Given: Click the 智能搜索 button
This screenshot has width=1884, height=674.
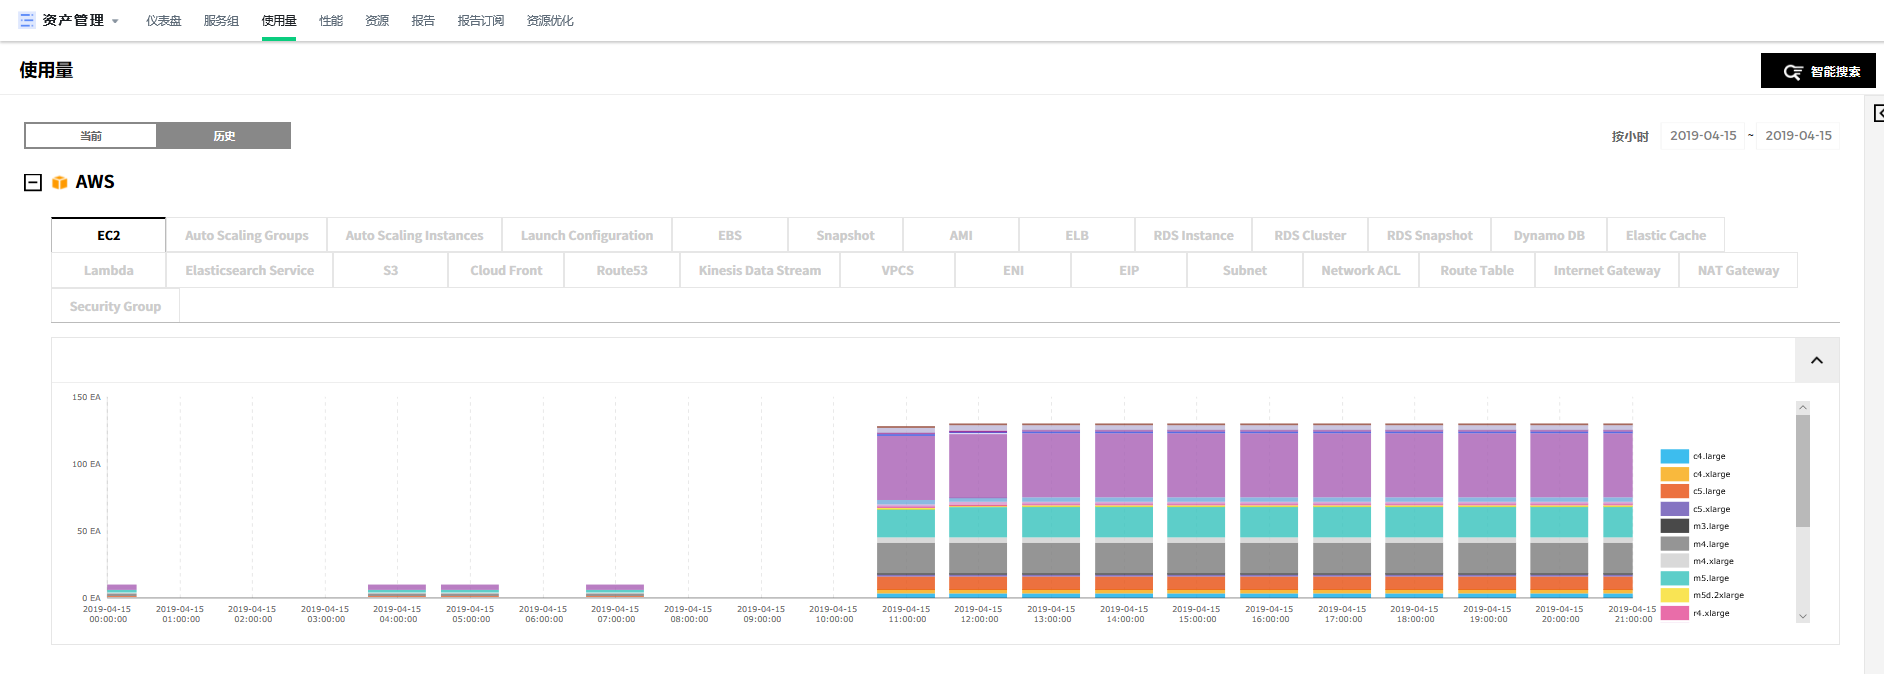Looking at the screenshot, I should click(1818, 71).
